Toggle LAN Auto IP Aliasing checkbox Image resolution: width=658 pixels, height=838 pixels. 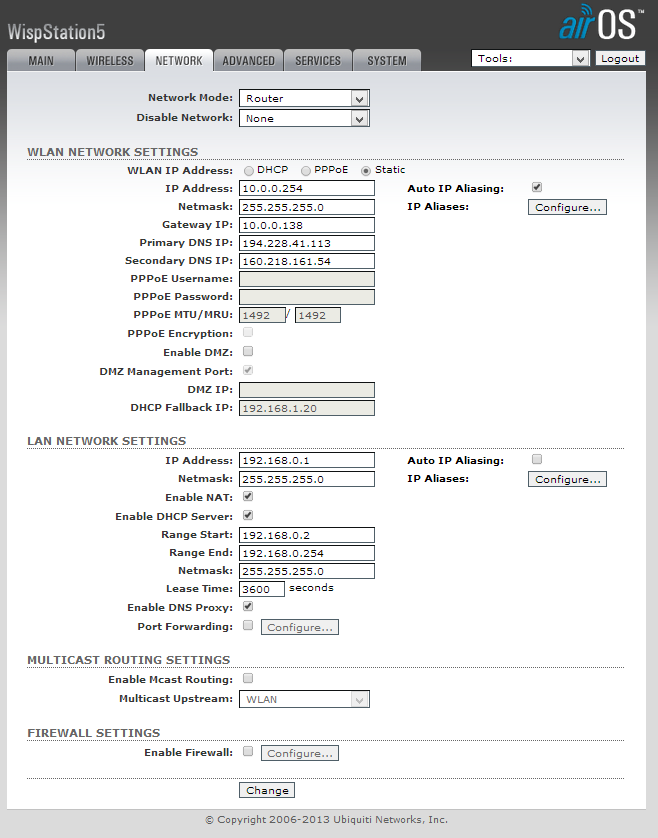click(x=537, y=459)
